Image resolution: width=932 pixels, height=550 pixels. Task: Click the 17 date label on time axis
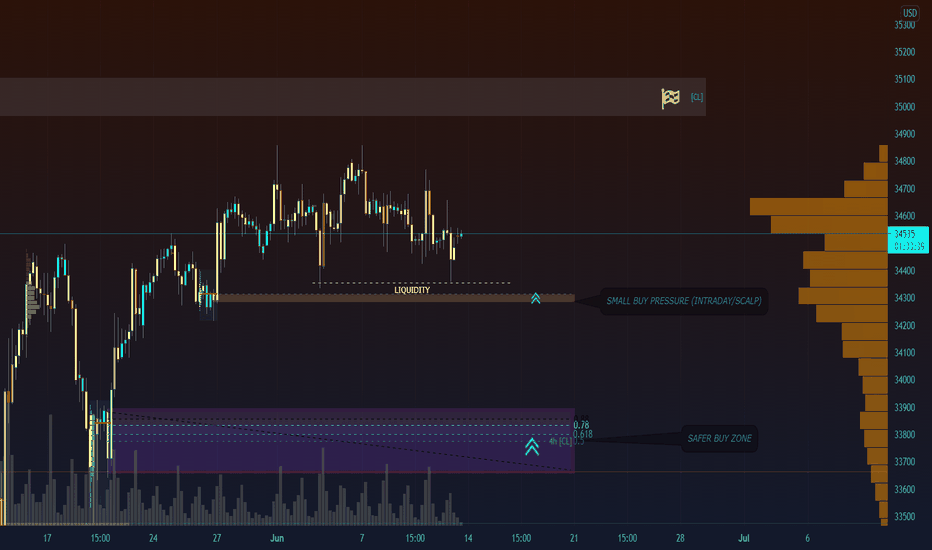48,538
